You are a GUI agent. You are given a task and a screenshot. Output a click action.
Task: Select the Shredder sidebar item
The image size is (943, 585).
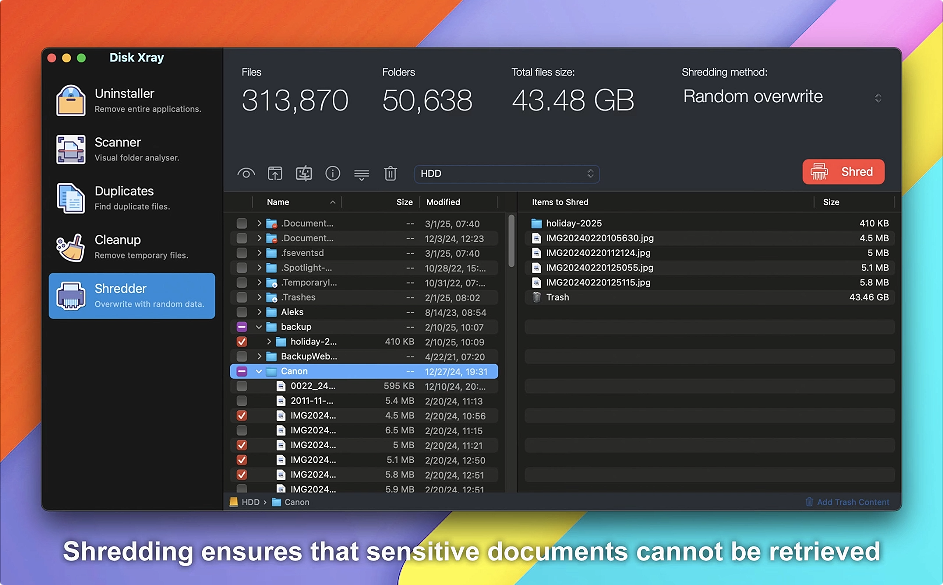pos(132,295)
